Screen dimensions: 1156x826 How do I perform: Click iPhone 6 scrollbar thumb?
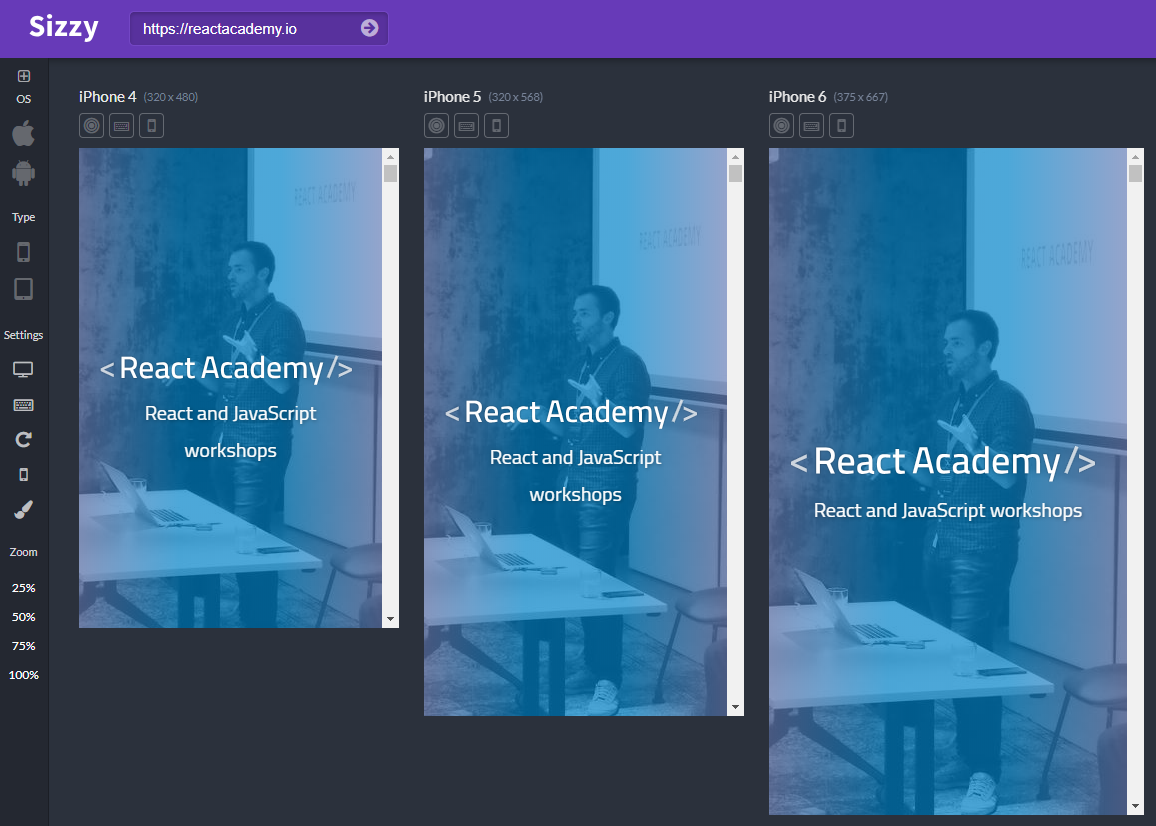point(1135,173)
